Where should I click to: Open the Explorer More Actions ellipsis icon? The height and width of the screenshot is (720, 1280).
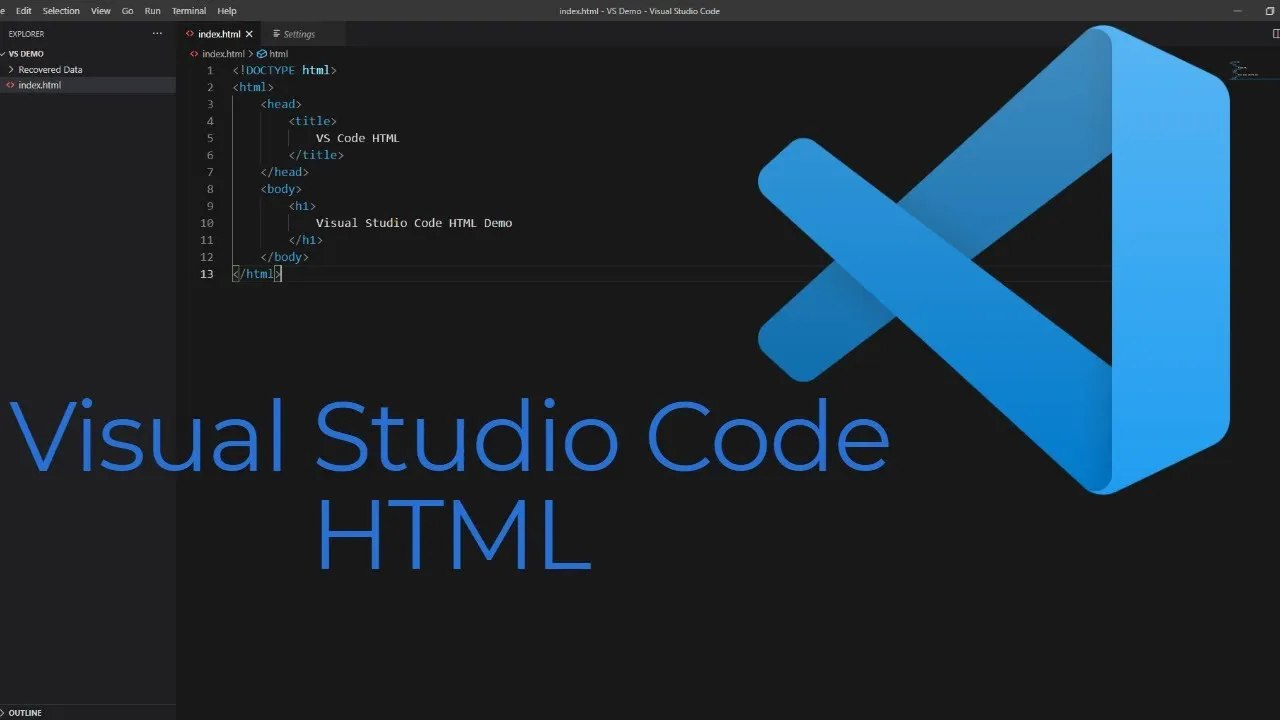pyautogui.click(x=156, y=33)
